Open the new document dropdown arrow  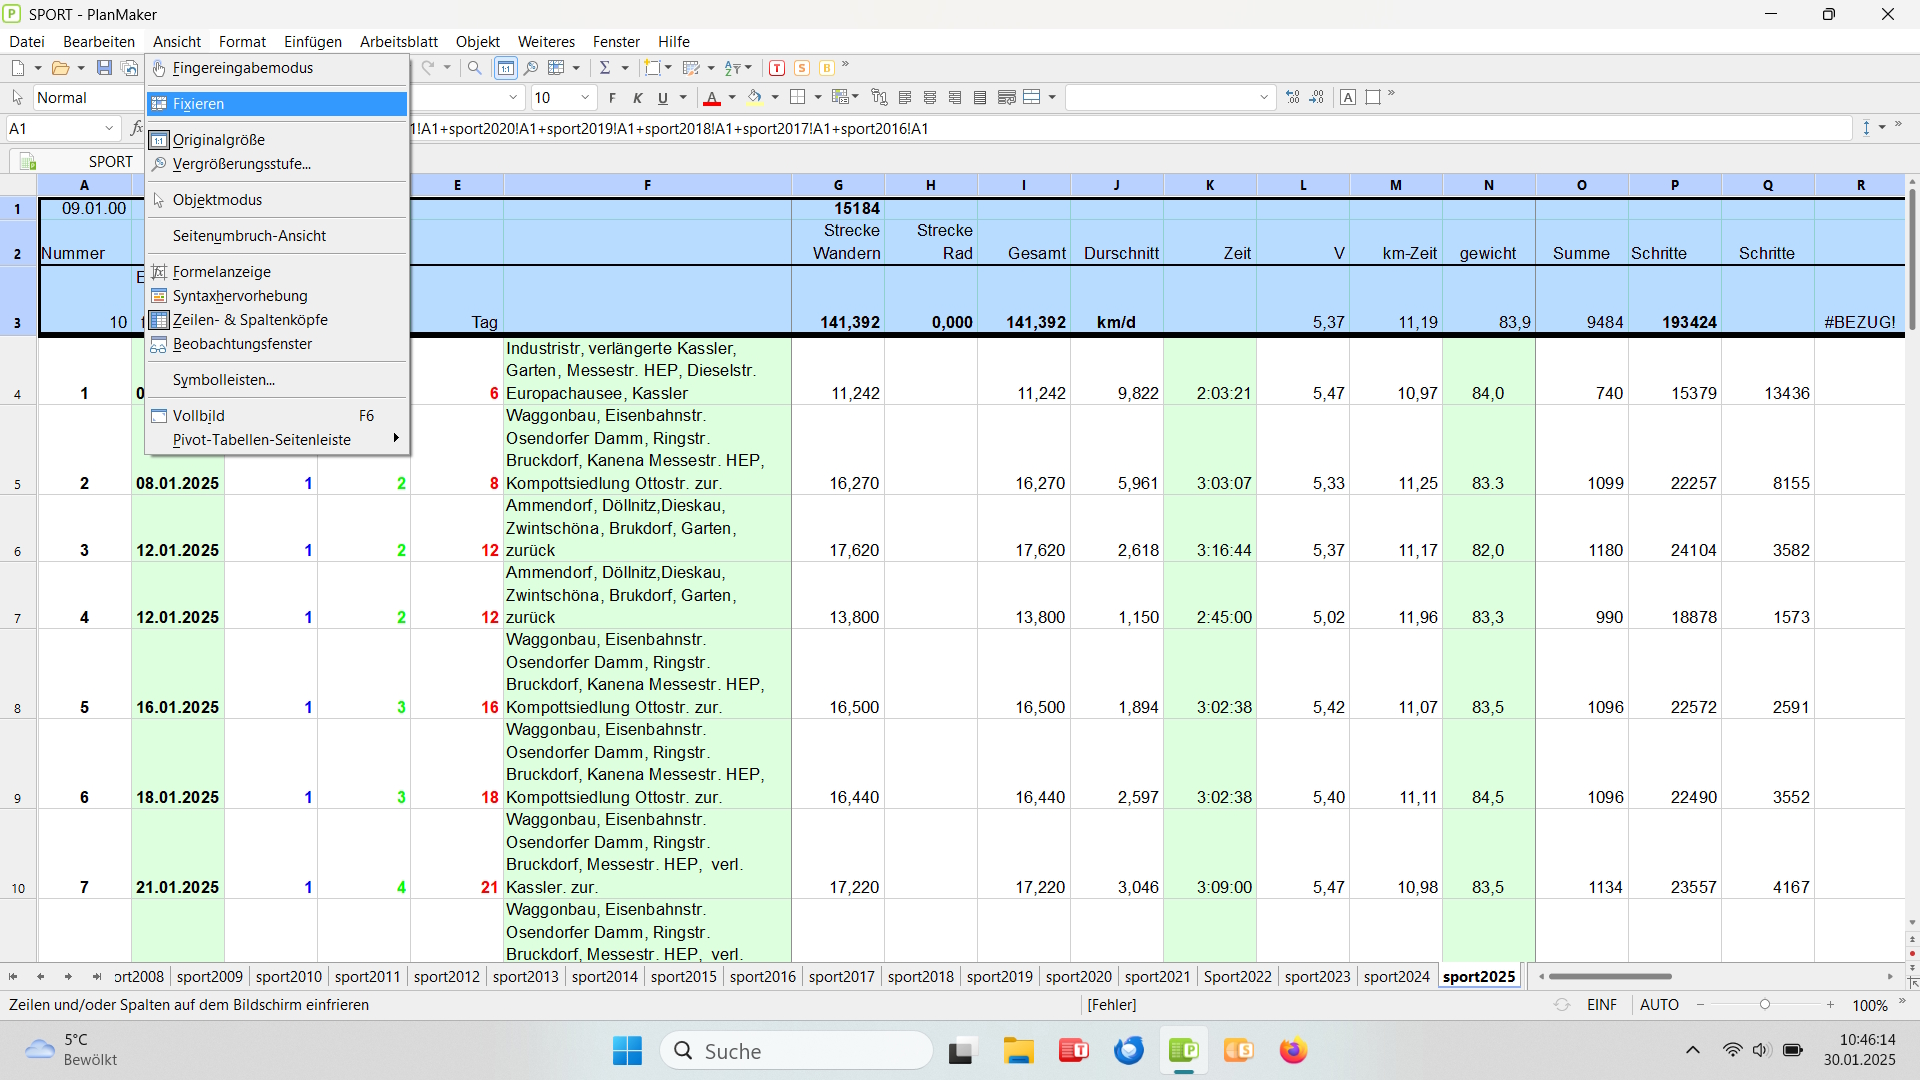(38, 68)
